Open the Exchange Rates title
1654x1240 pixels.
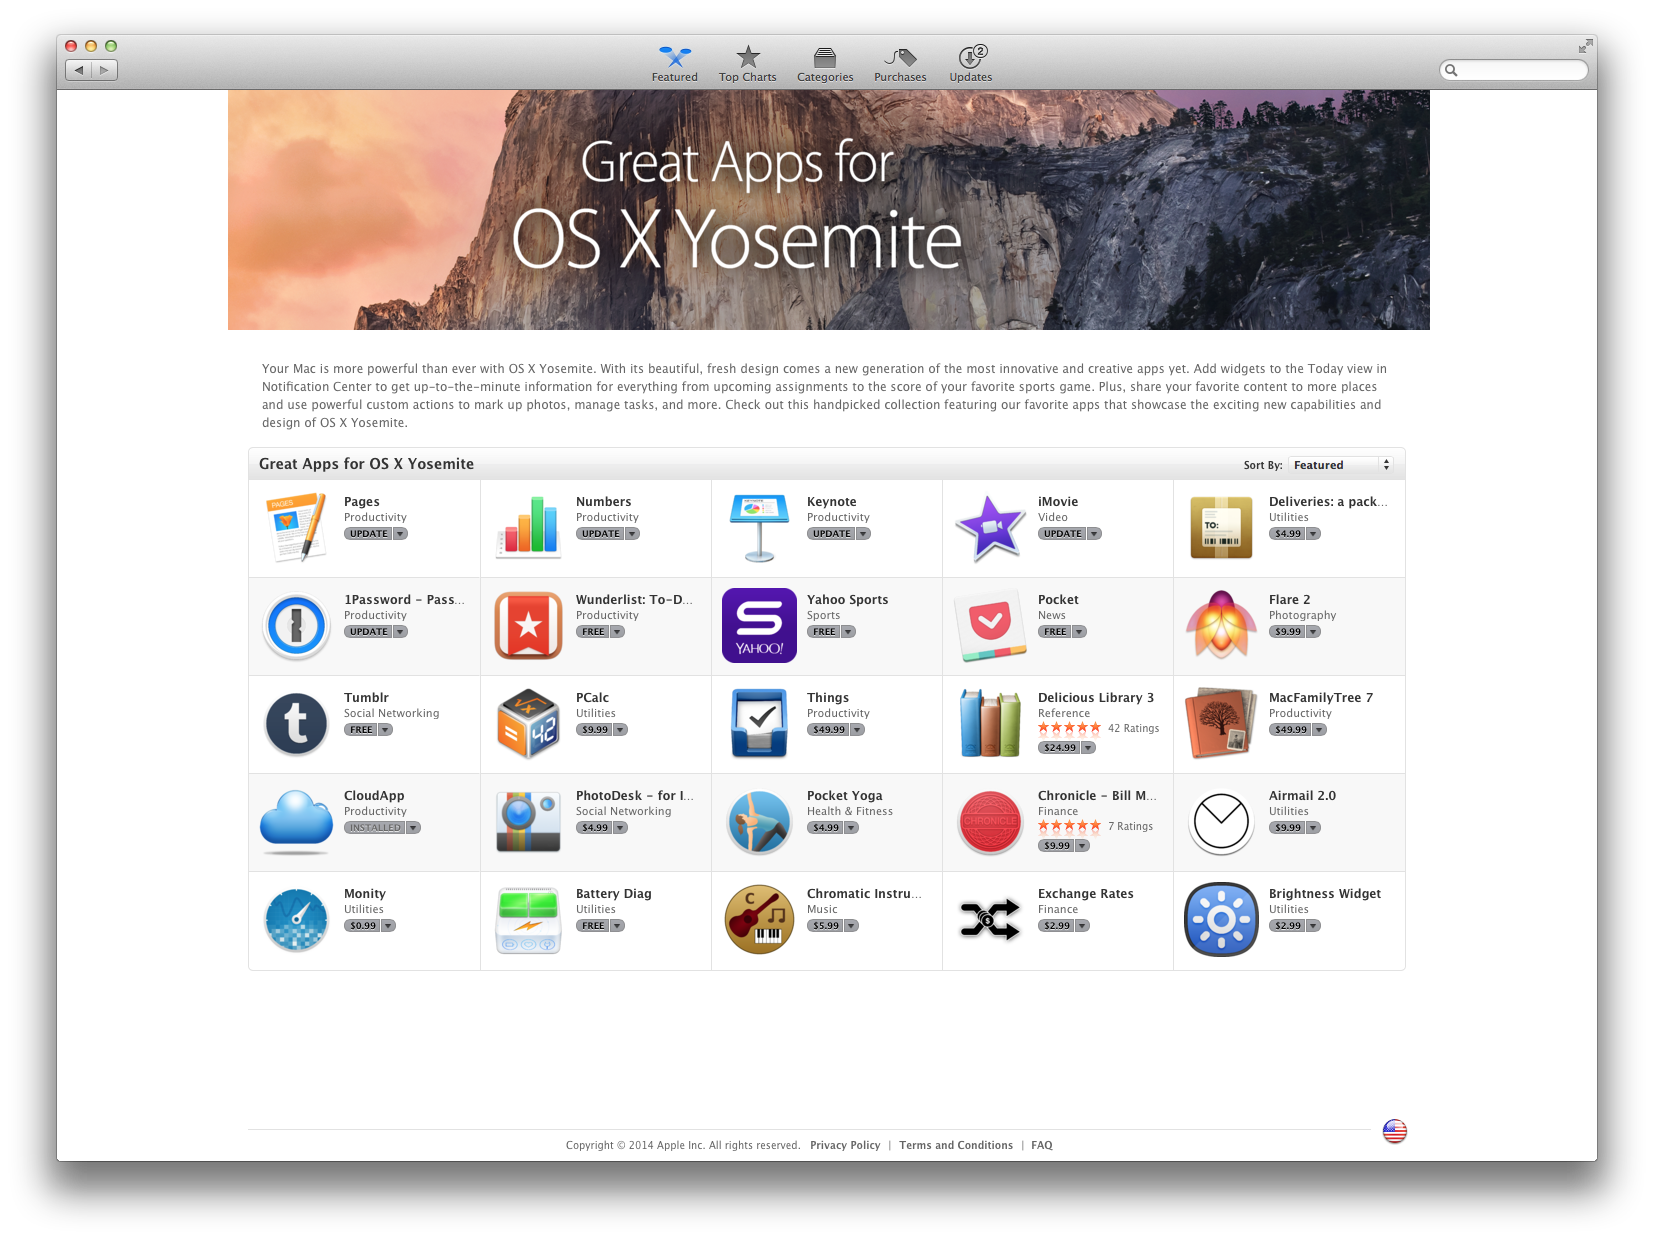click(1085, 894)
